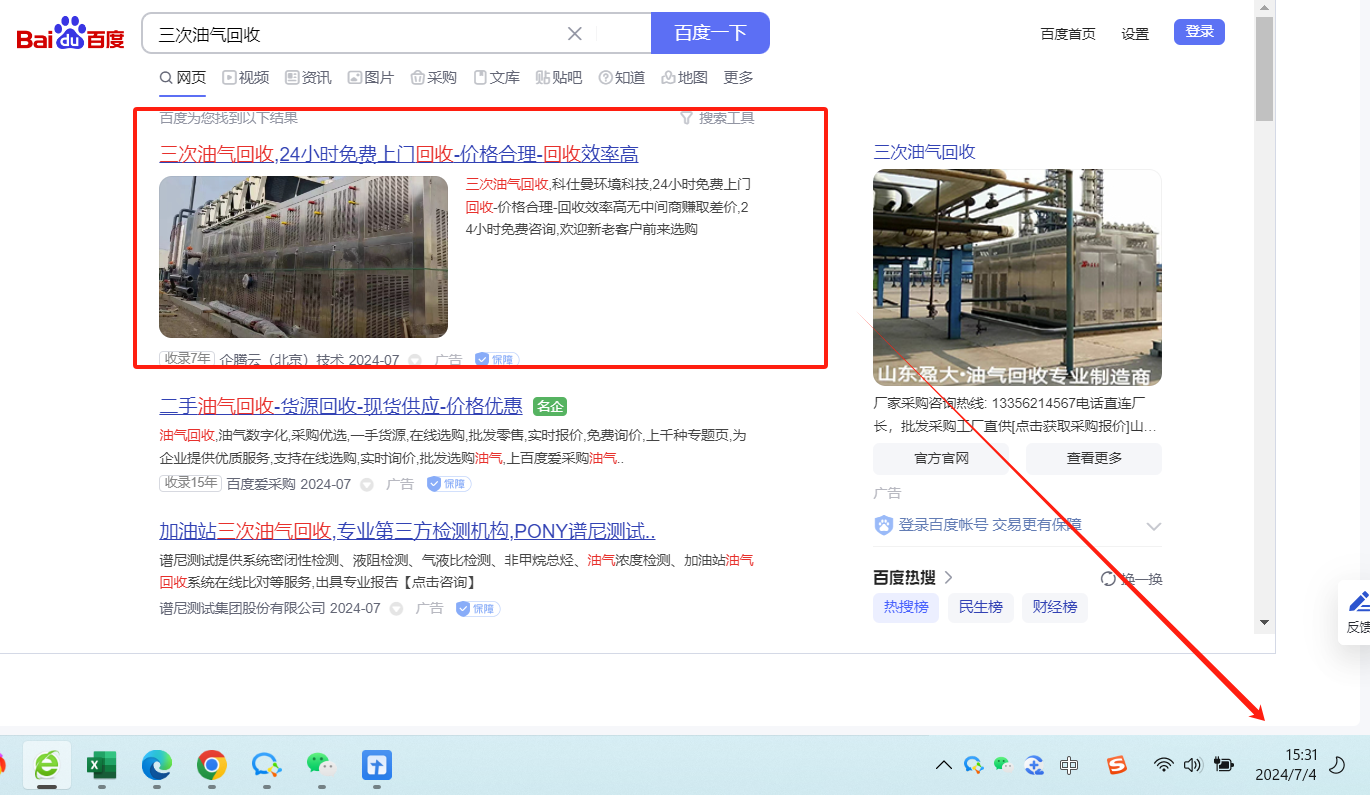The height and width of the screenshot is (795, 1370).
Task: Click the 谱尼测试集团股份有限公司 source link
Action: (x=242, y=608)
